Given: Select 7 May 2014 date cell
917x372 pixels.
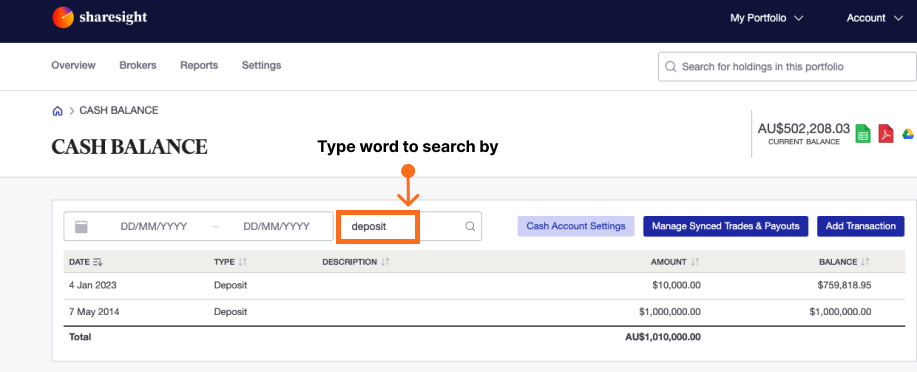Looking at the screenshot, I should [x=94, y=312].
